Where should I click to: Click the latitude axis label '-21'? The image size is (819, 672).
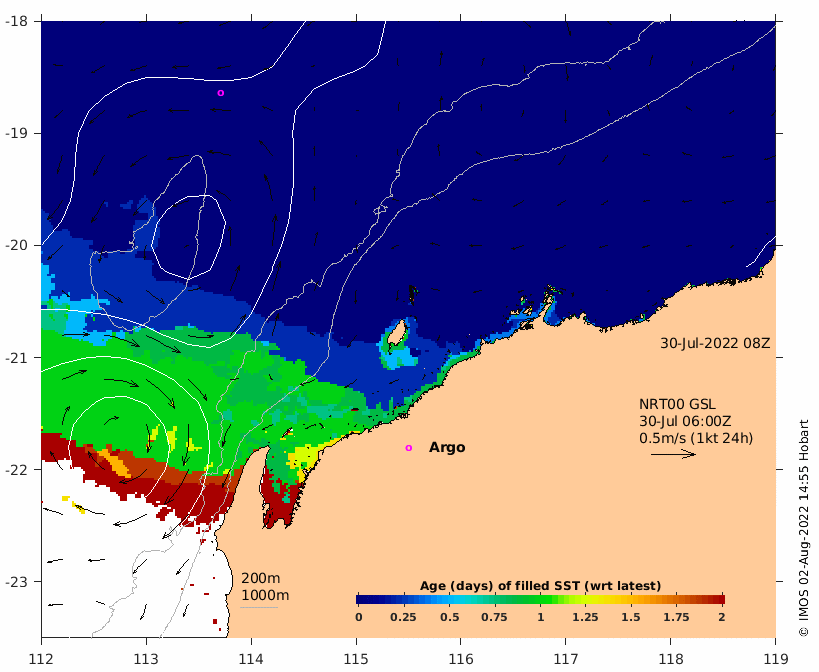coord(16,358)
